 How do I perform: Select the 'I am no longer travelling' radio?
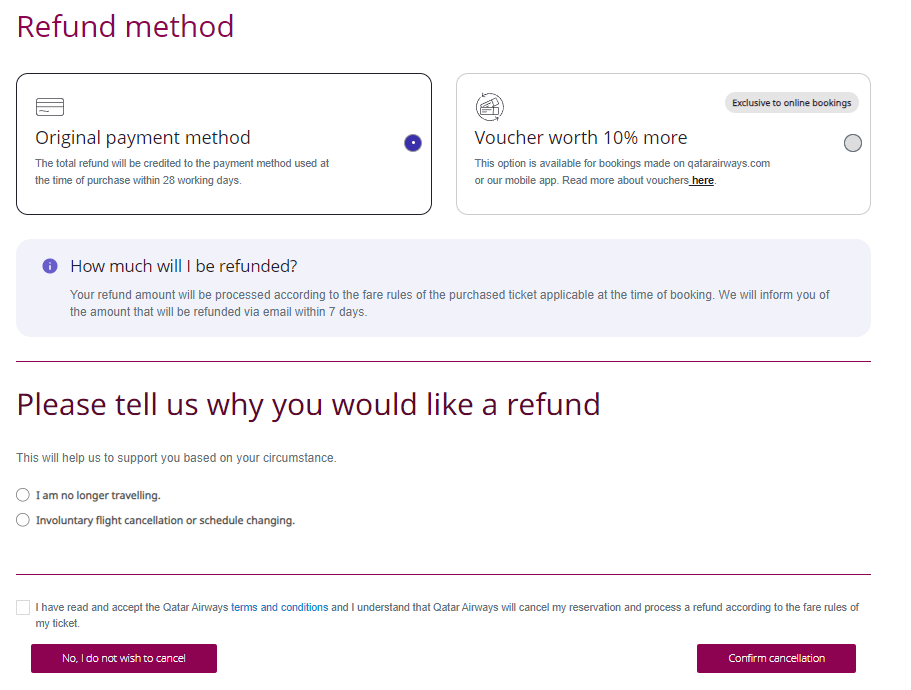(x=23, y=495)
